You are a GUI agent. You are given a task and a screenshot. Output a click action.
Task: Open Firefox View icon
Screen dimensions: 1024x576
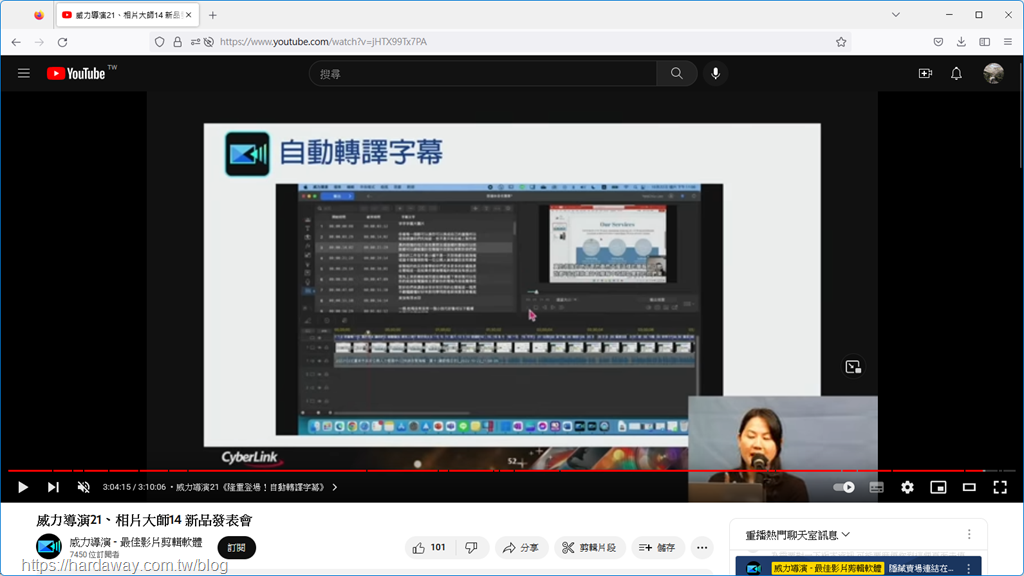point(39,15)
